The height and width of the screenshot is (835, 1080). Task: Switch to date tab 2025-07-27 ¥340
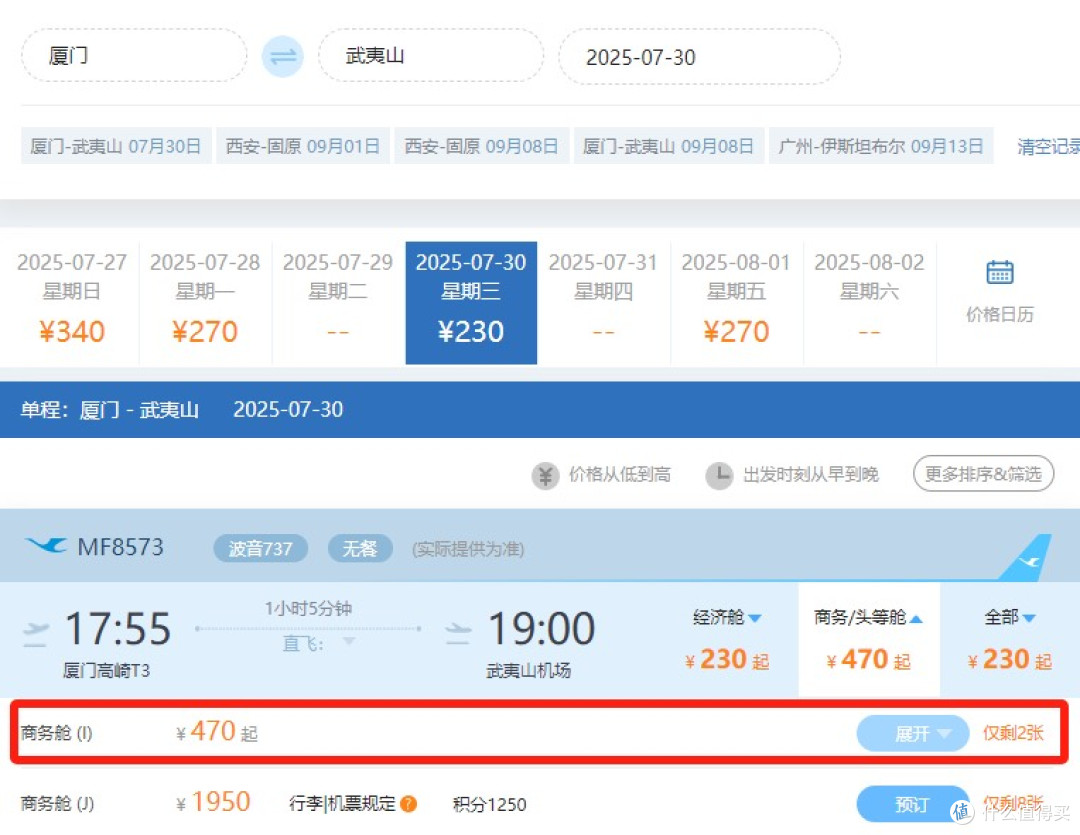pos(72,302)
